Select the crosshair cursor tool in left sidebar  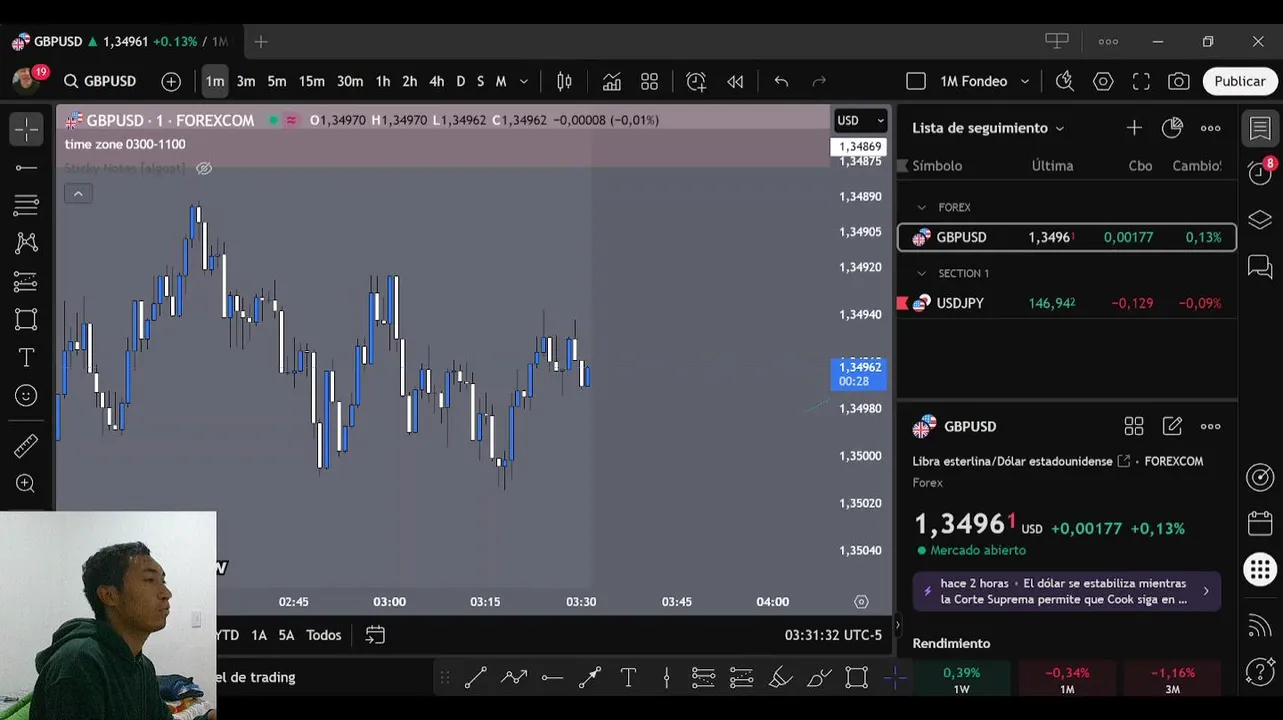coord(26,129)
